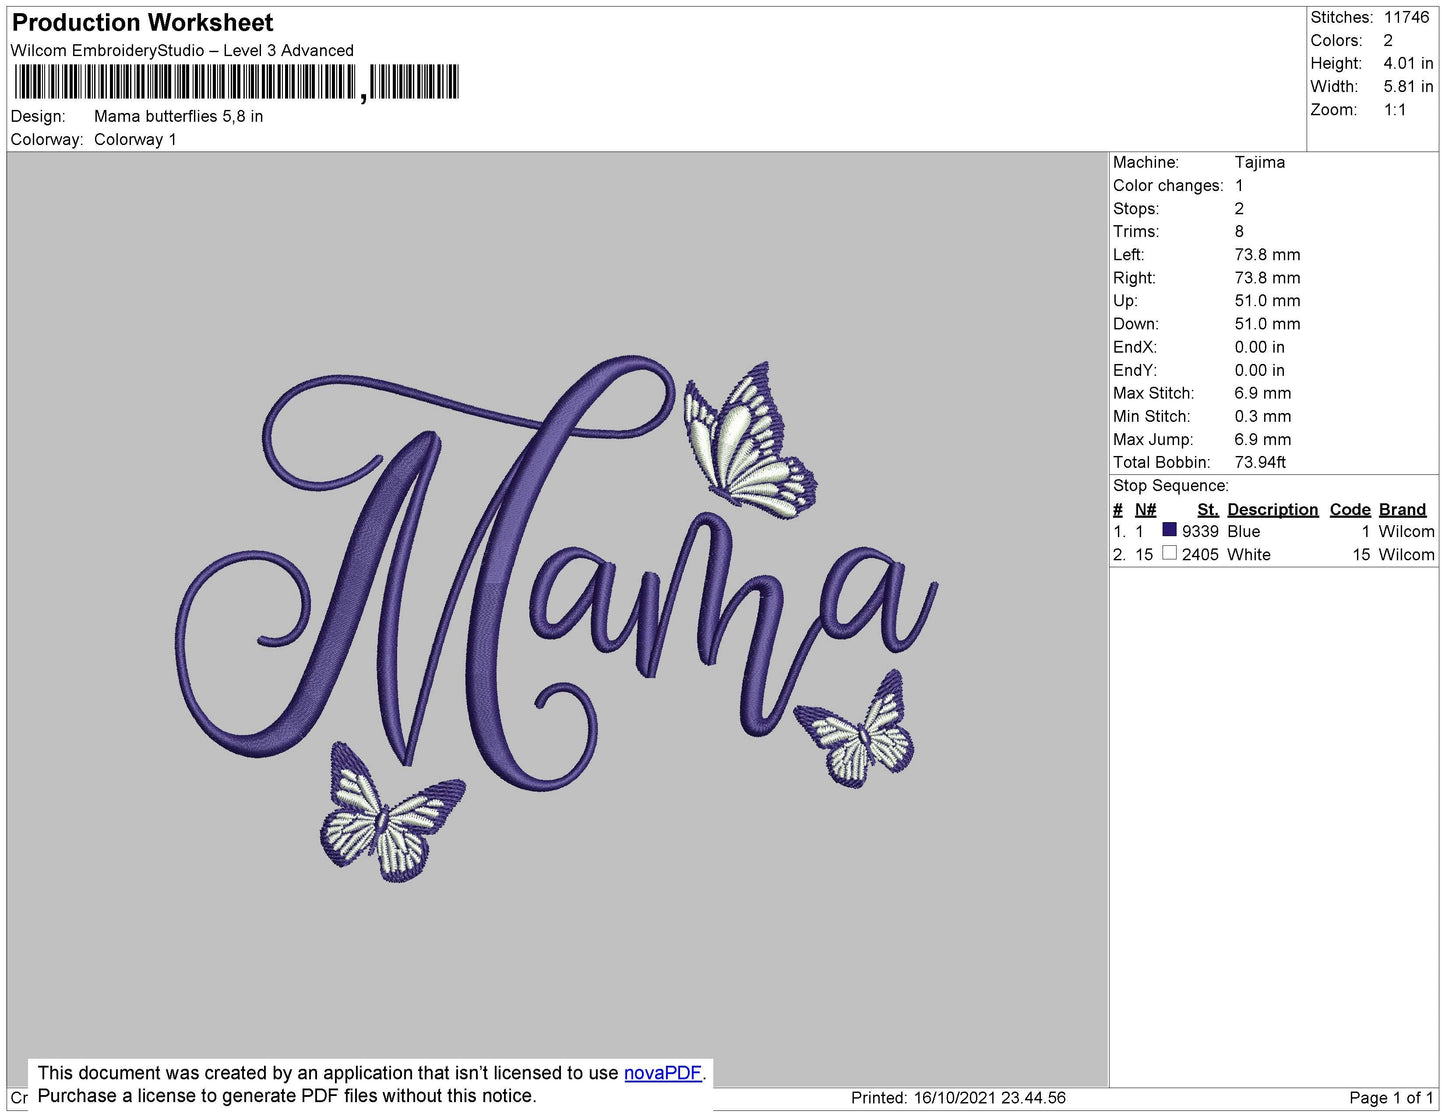Screen dimensions: 1445x1117
Task: Click the White thread color swatch
Action: (1169, 553)
